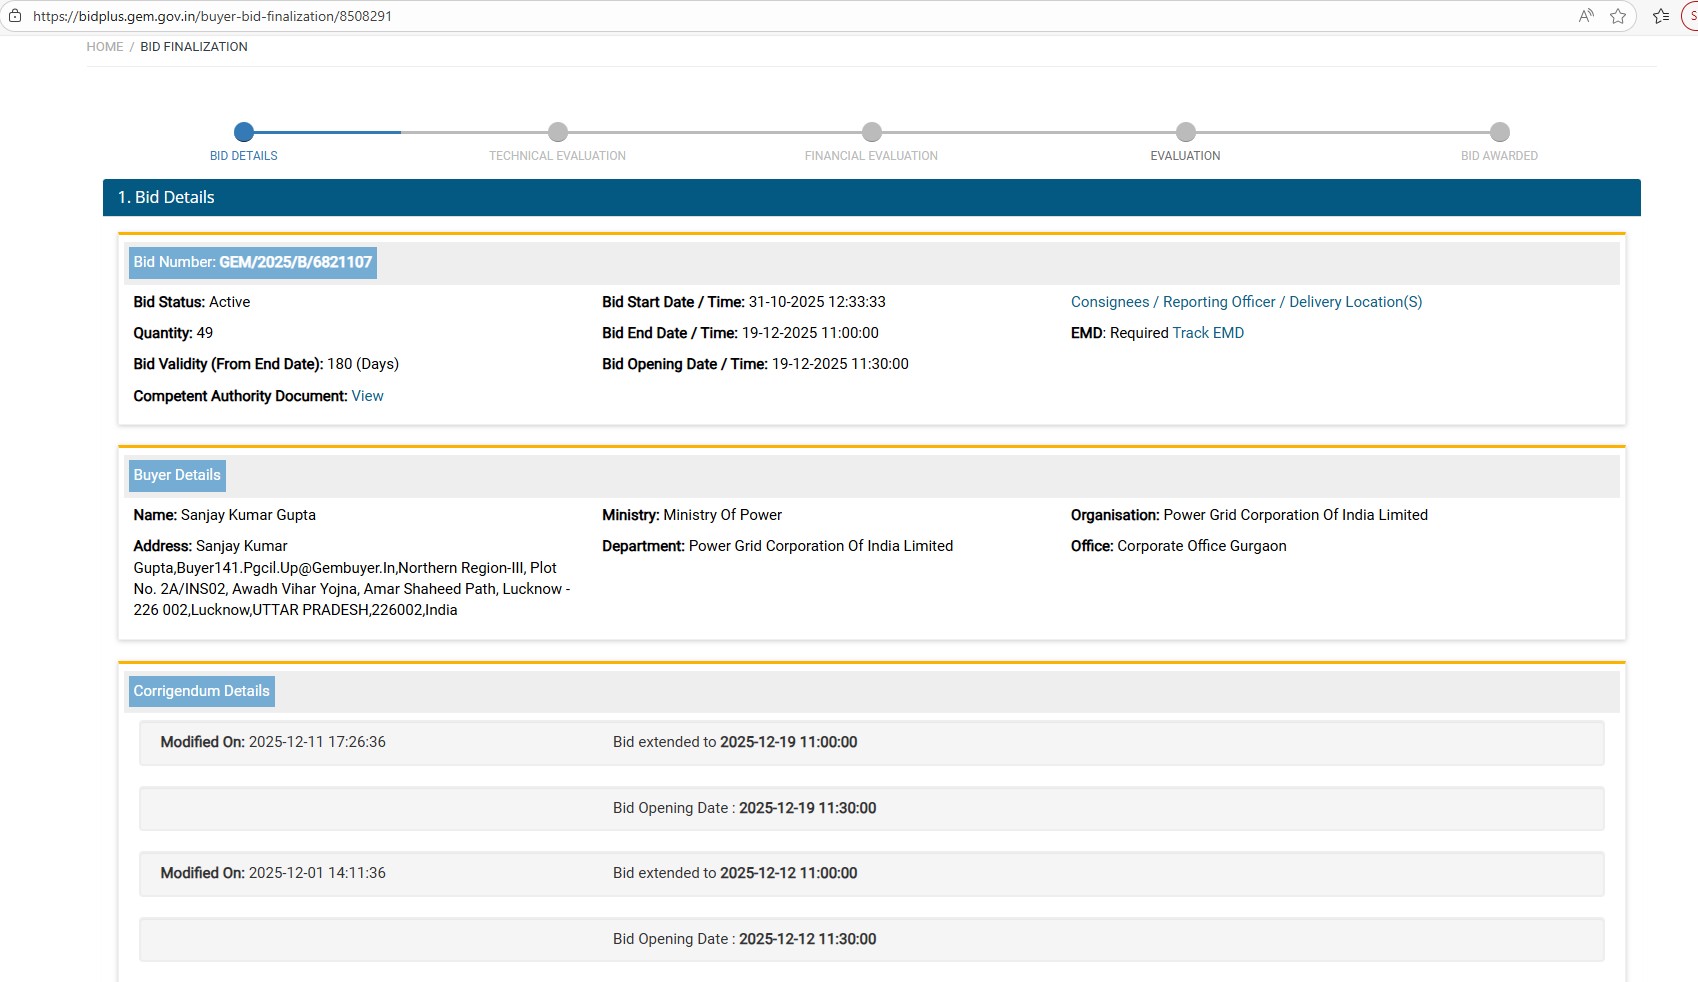This screenshot has width=1698, height=982.
Task: Go to the Bid Awarded step label
Action: (1499, 156)
